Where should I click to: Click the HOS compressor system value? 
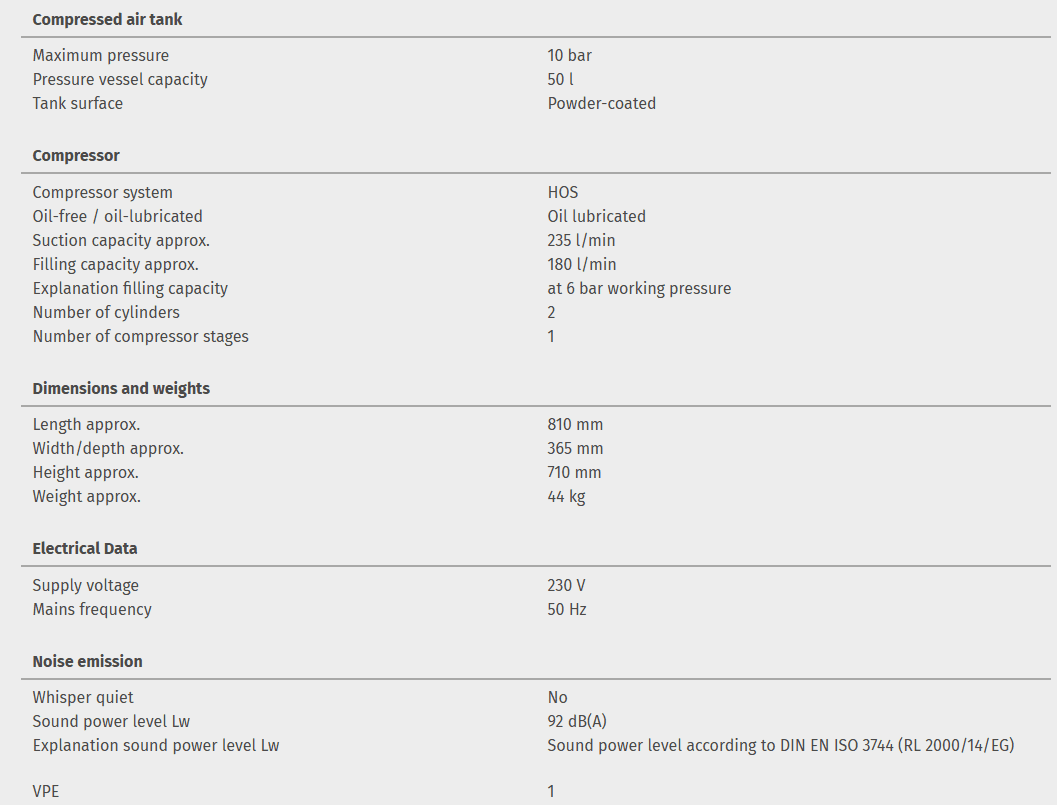(562, 192)
